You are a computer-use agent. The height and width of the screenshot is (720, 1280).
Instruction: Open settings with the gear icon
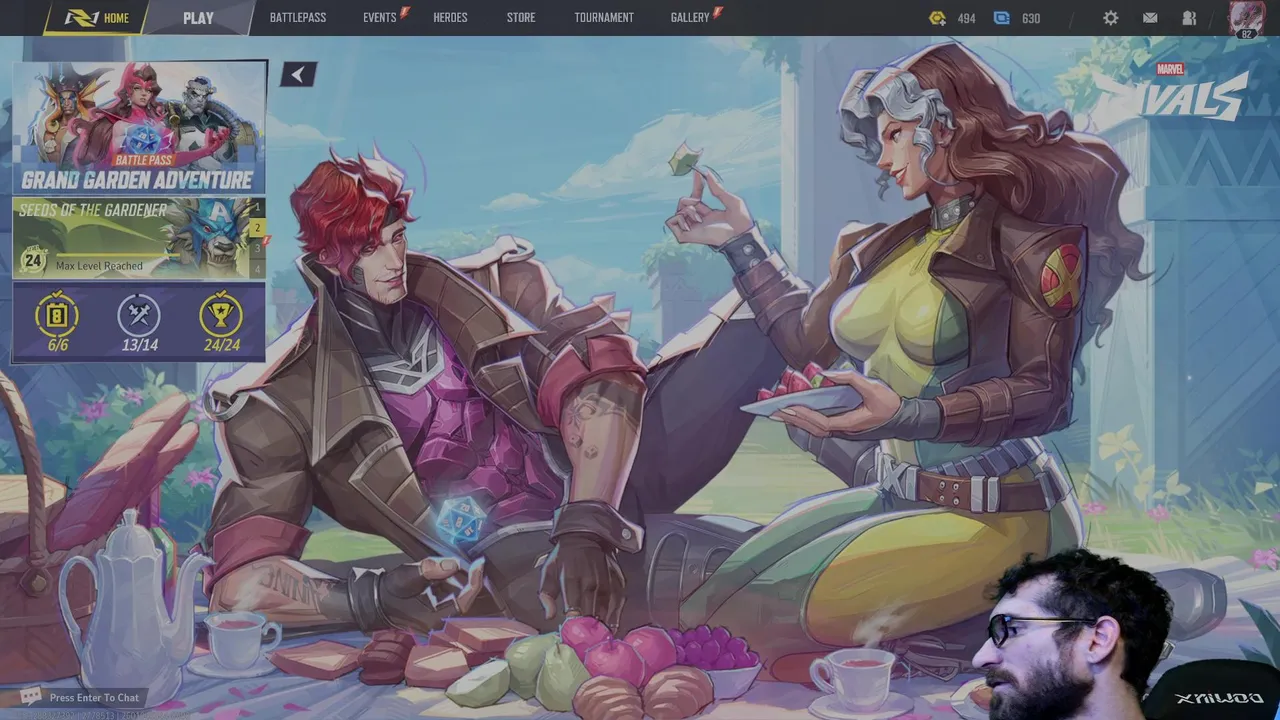[1111, 18]
